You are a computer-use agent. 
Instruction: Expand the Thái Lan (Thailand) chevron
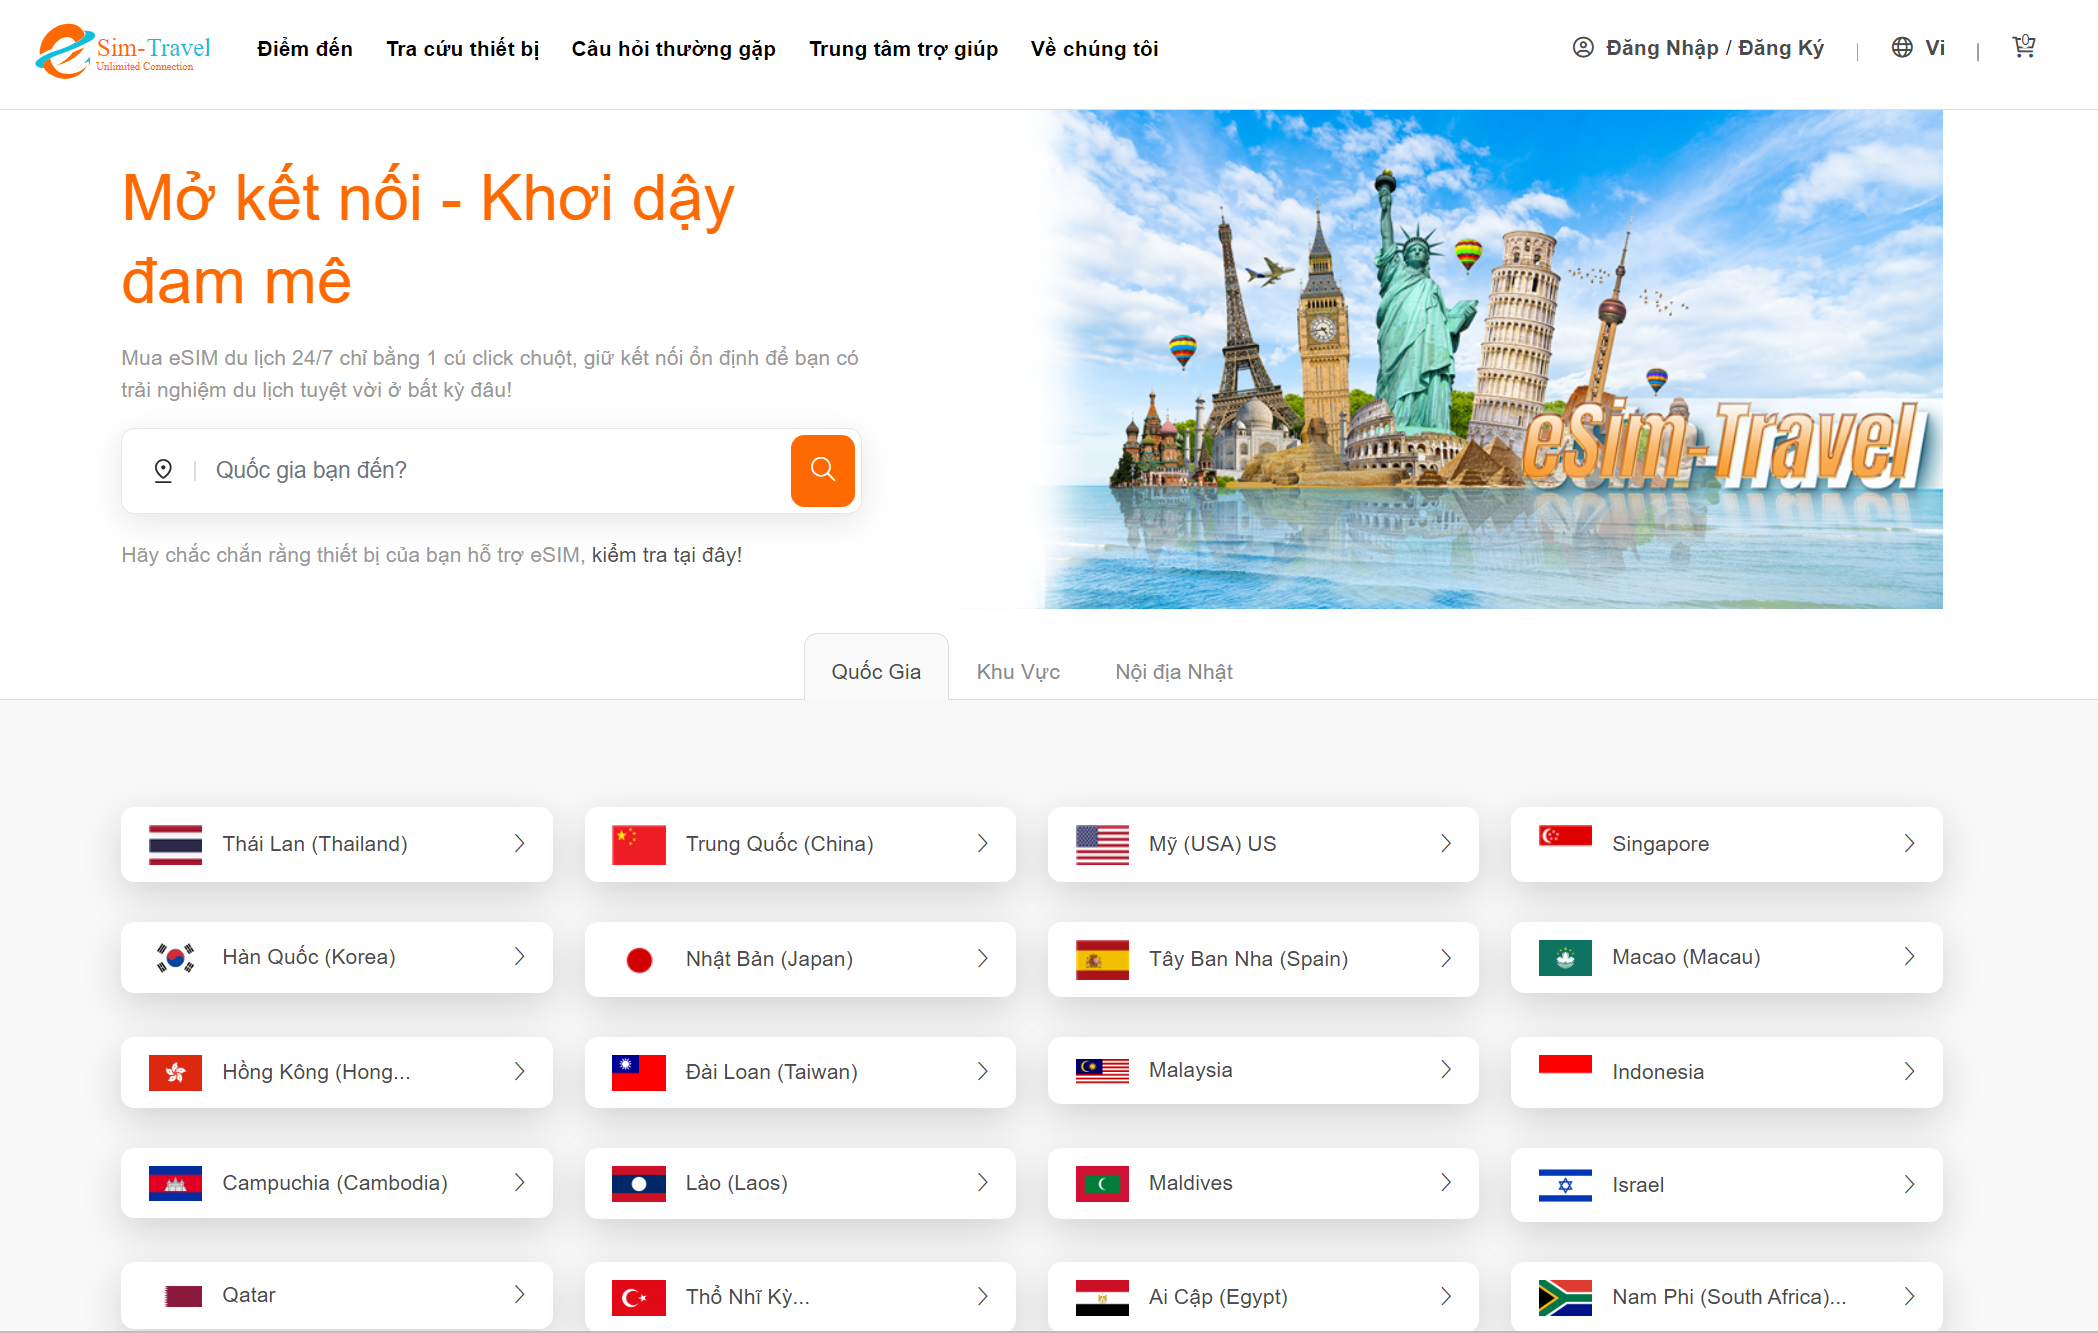click(x=520, y=844)
